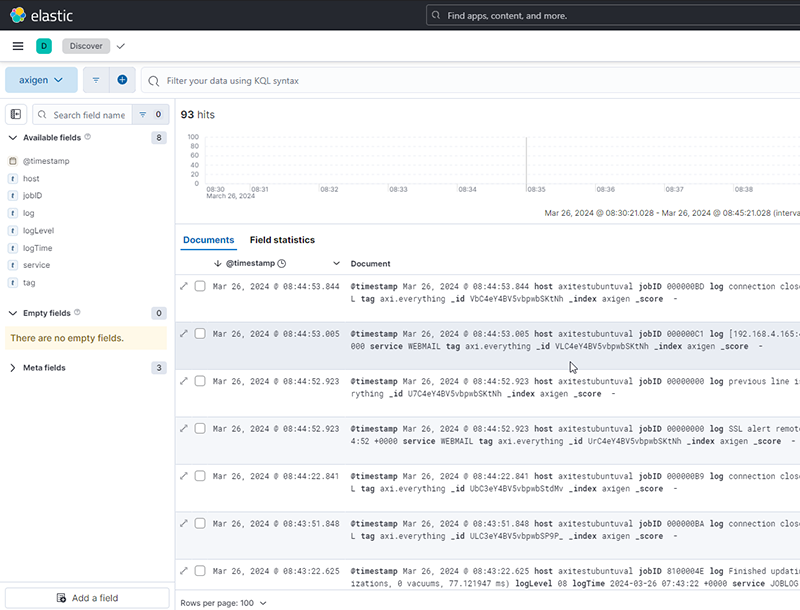The width and height of the screenshot is (800, 610).
Task: Add a filter with the plus icon
Action: [122, 80]
